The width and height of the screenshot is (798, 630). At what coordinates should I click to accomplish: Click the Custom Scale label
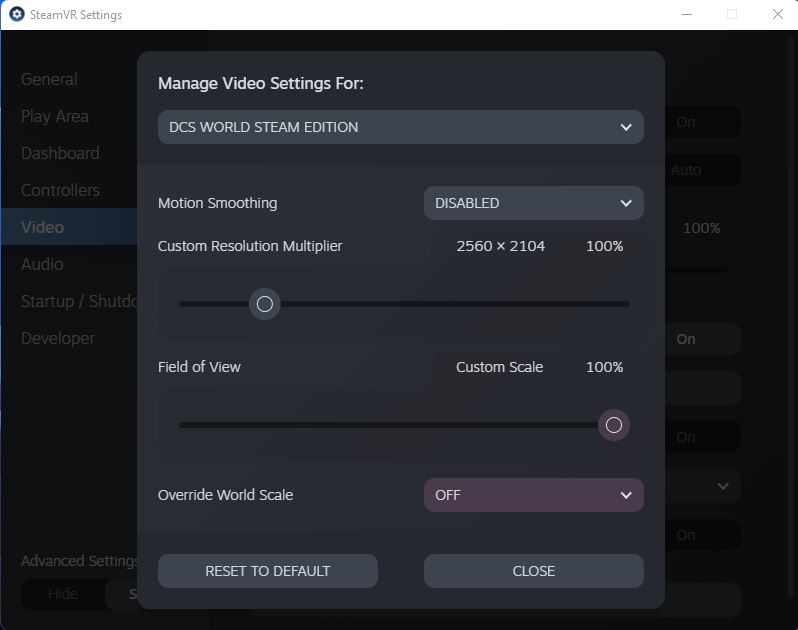click(499, 367)
